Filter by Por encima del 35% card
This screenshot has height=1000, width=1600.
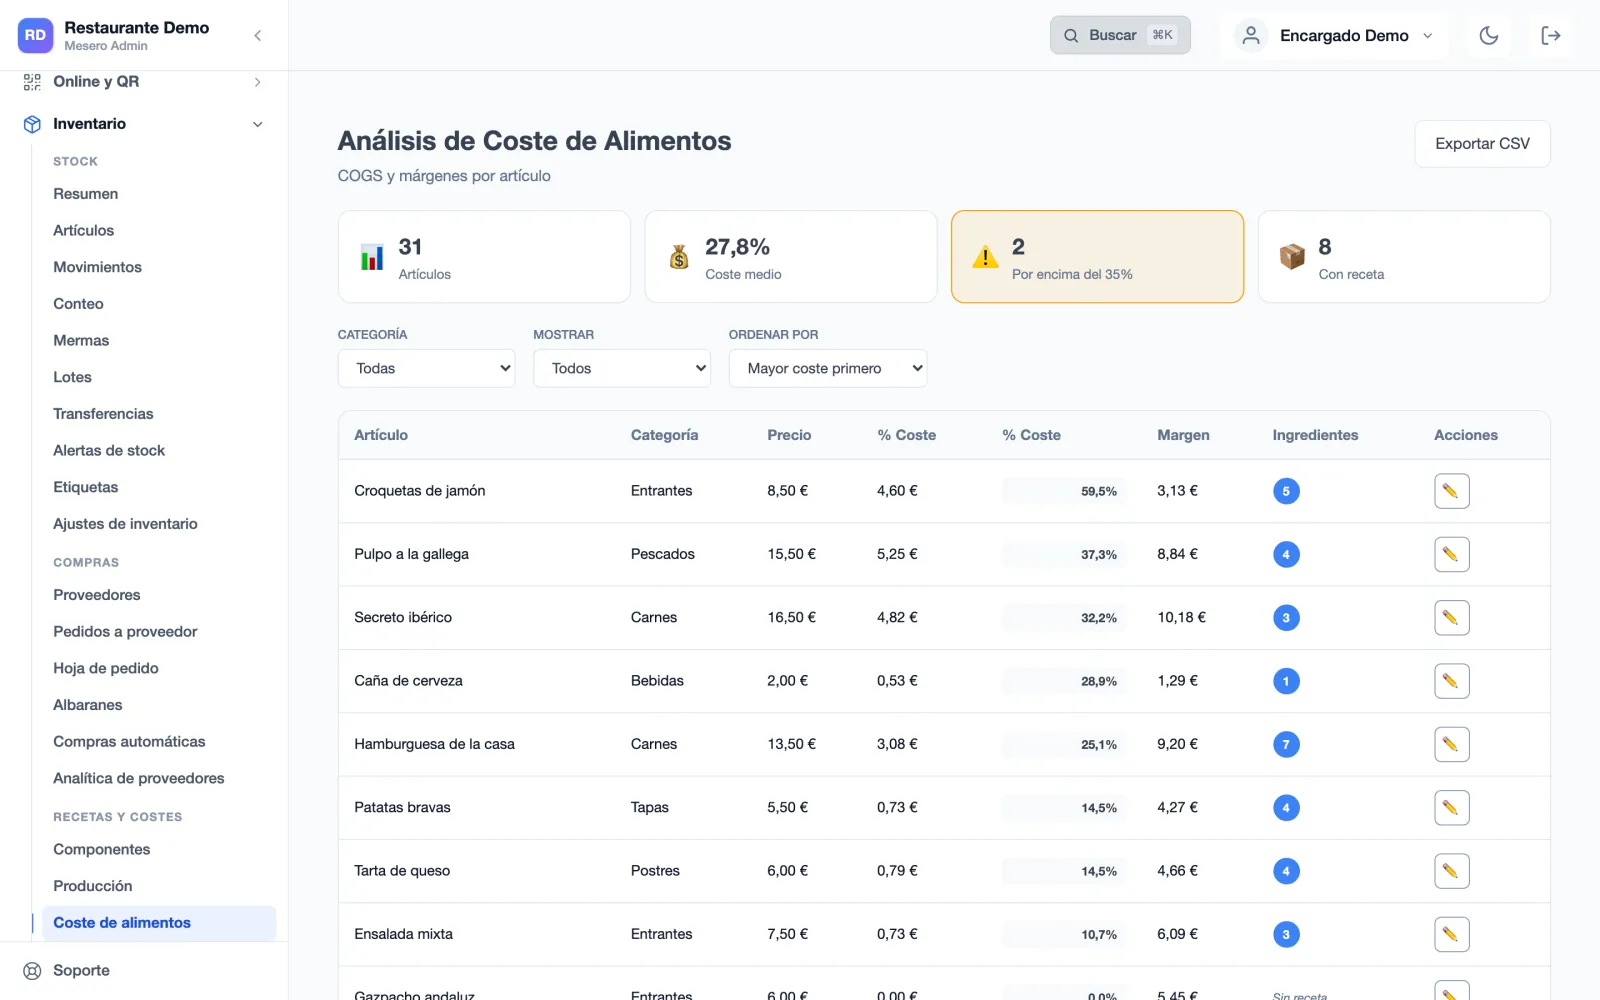coord(1097,256)
